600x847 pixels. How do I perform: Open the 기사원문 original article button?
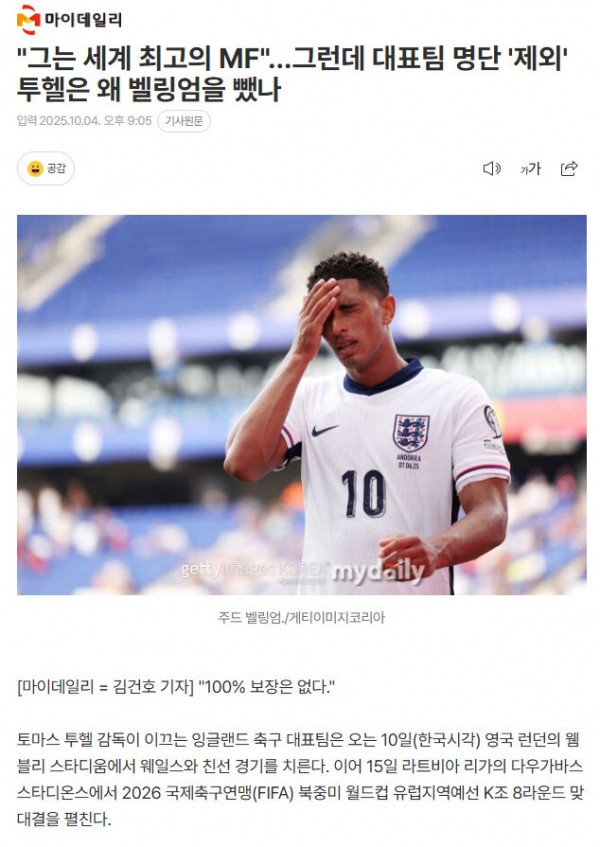point(184,121)
